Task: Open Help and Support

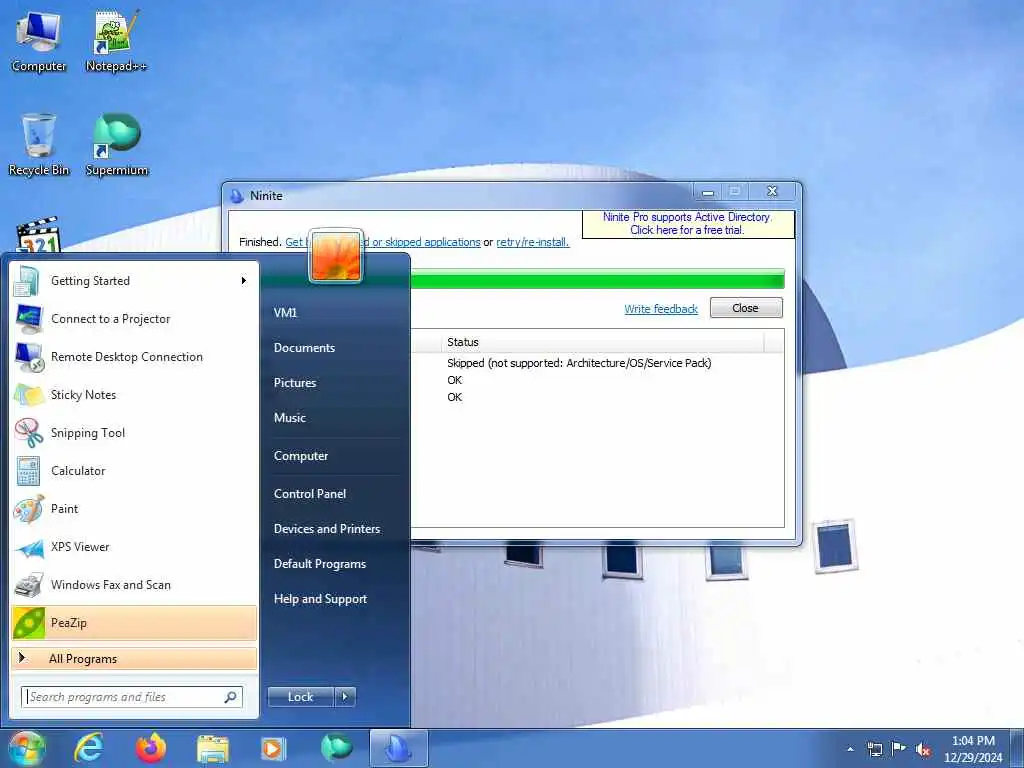Action: [x=320, y=599]
